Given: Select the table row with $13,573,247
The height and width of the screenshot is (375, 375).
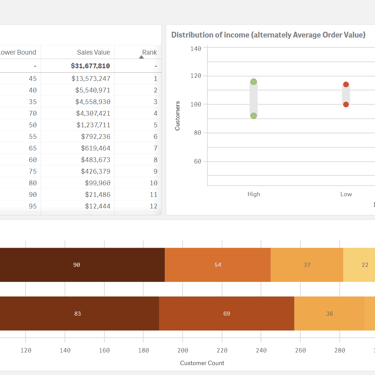Looking at the screenshot, I should pyautogui.click(x=80, y=79).
